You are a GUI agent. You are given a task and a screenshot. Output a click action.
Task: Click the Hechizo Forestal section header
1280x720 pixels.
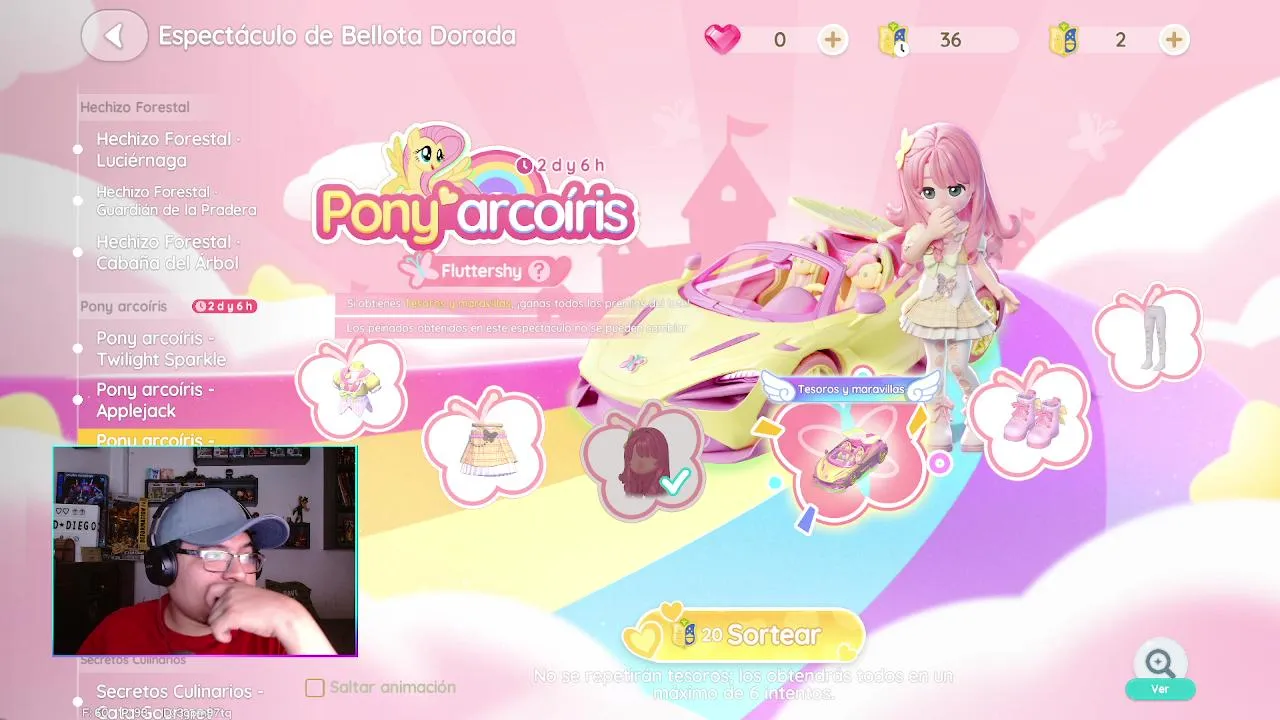[135, 107]
